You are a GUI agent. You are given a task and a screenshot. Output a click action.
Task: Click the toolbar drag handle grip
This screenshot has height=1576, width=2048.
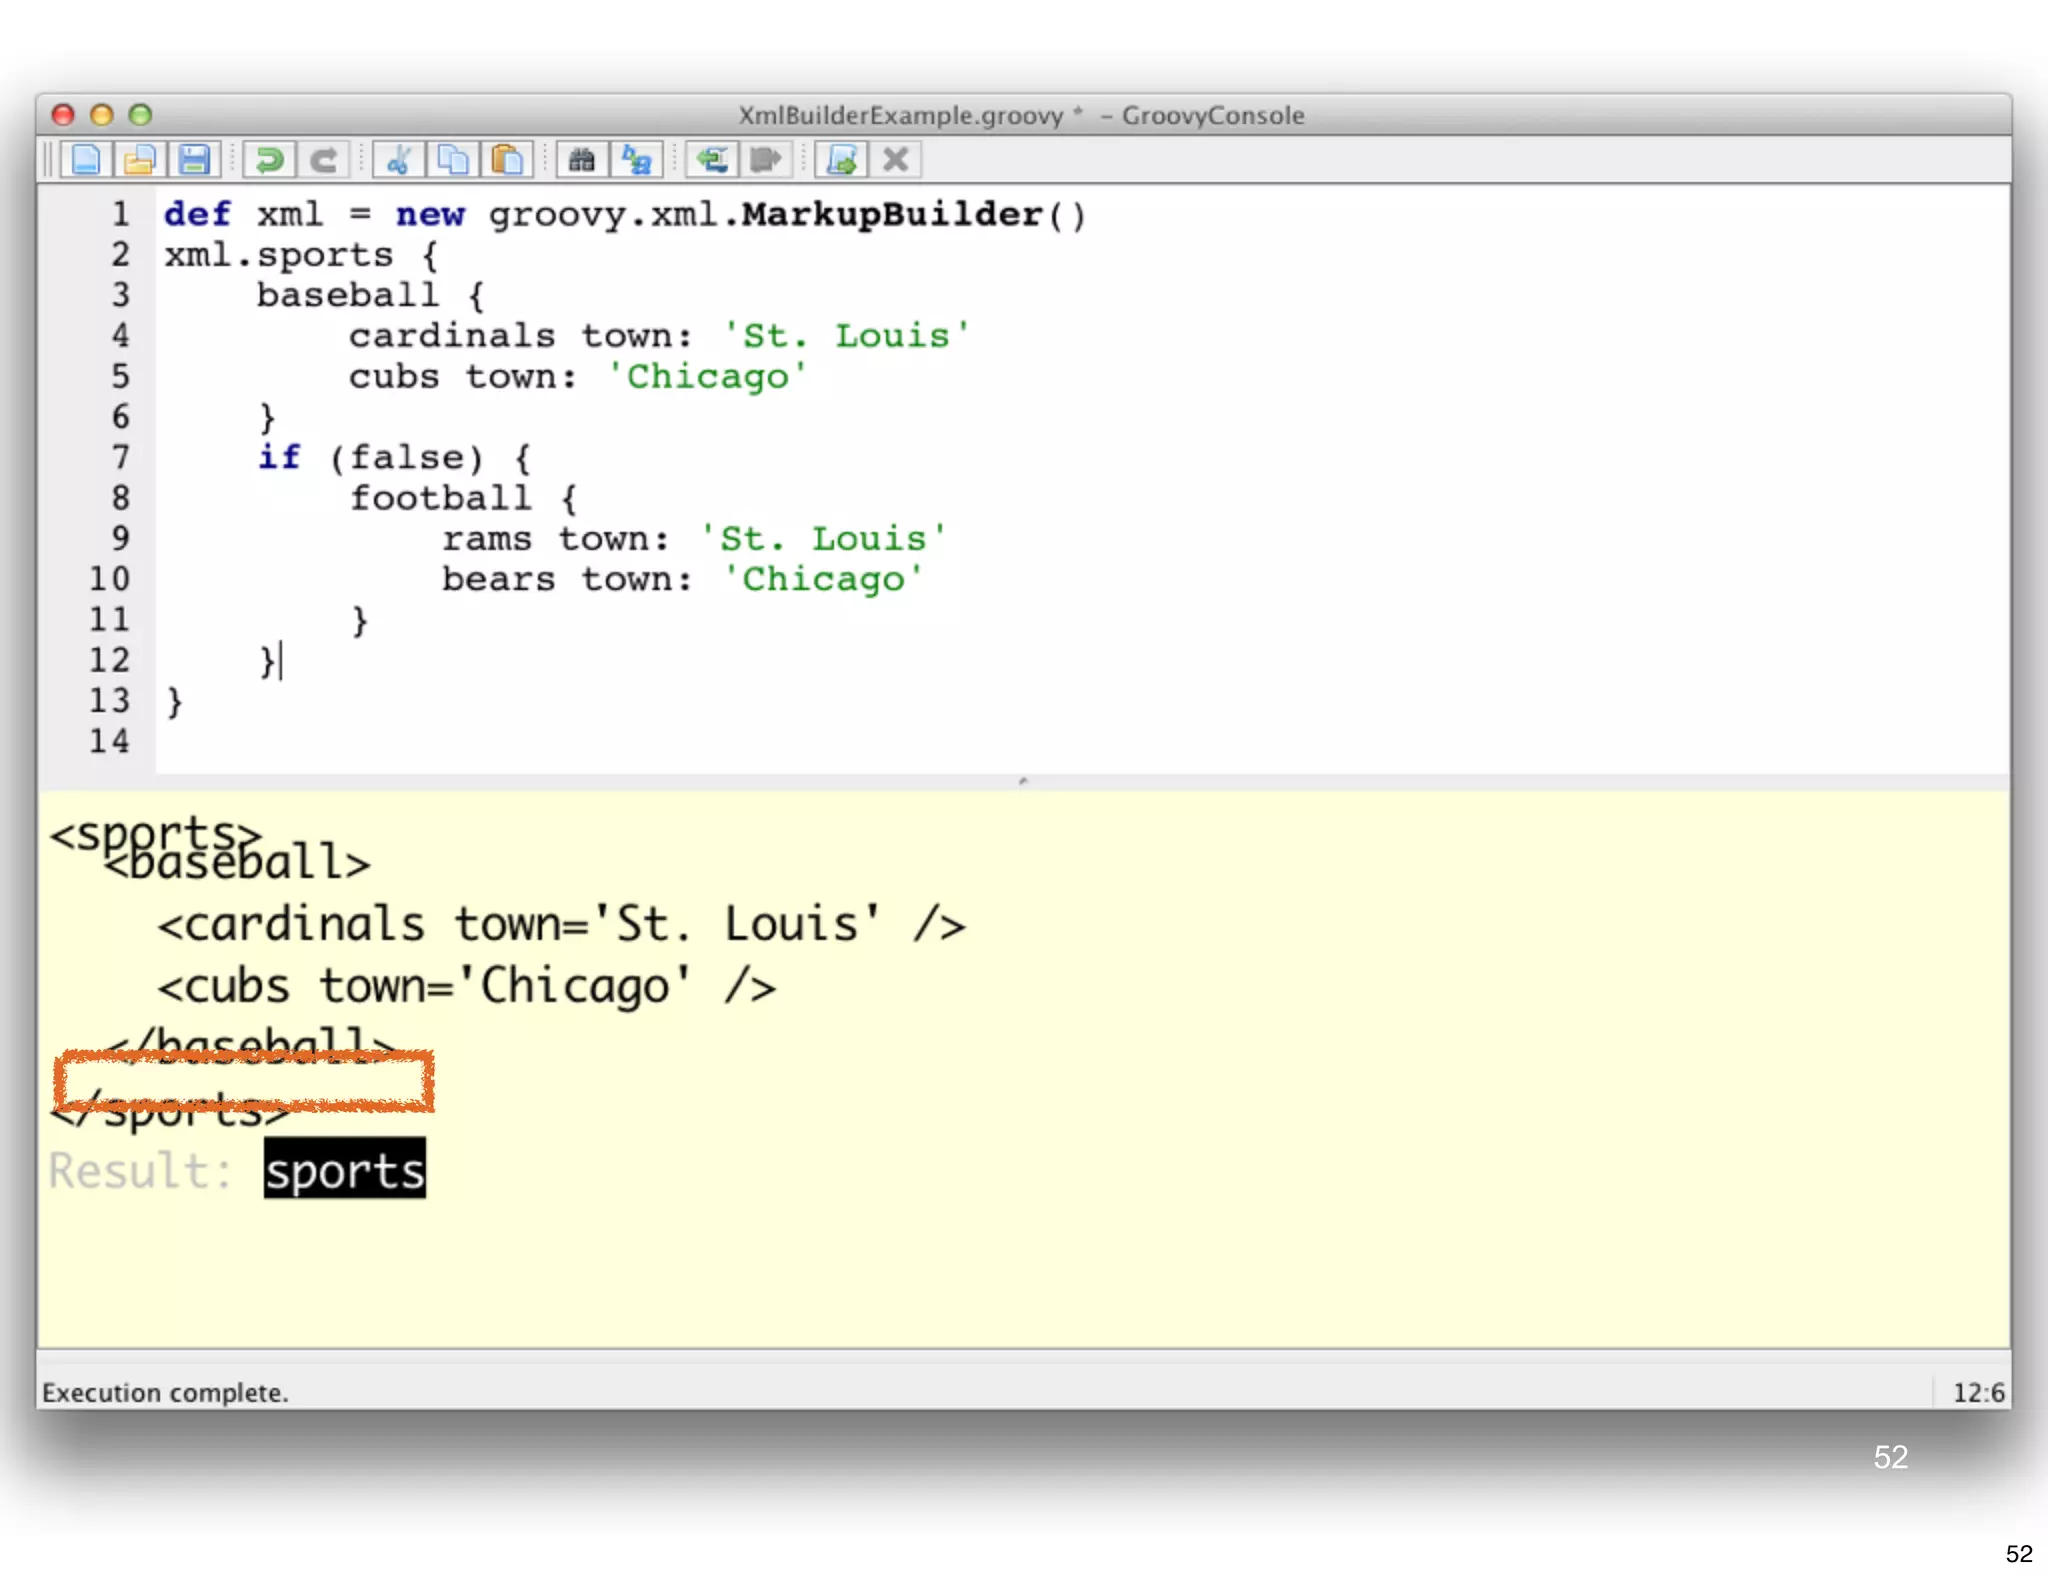point(47,160)
